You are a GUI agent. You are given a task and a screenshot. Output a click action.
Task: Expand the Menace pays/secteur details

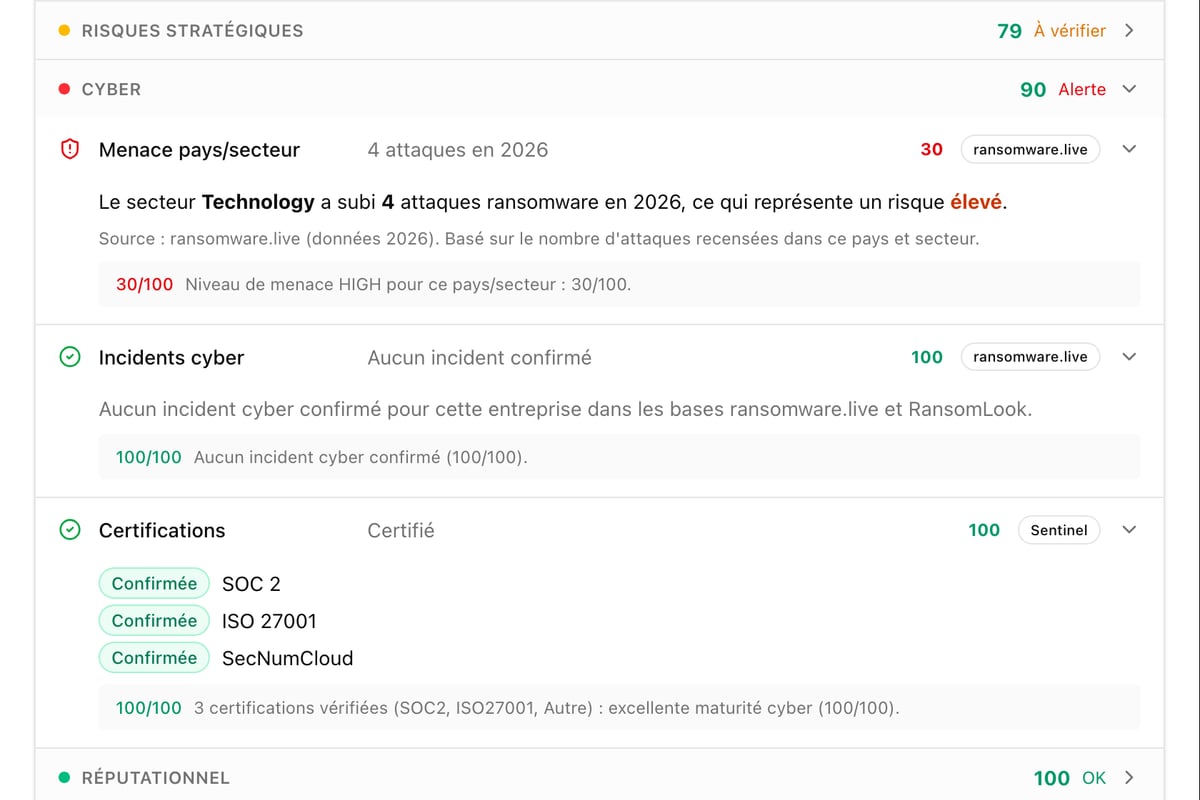(1130, 149)
